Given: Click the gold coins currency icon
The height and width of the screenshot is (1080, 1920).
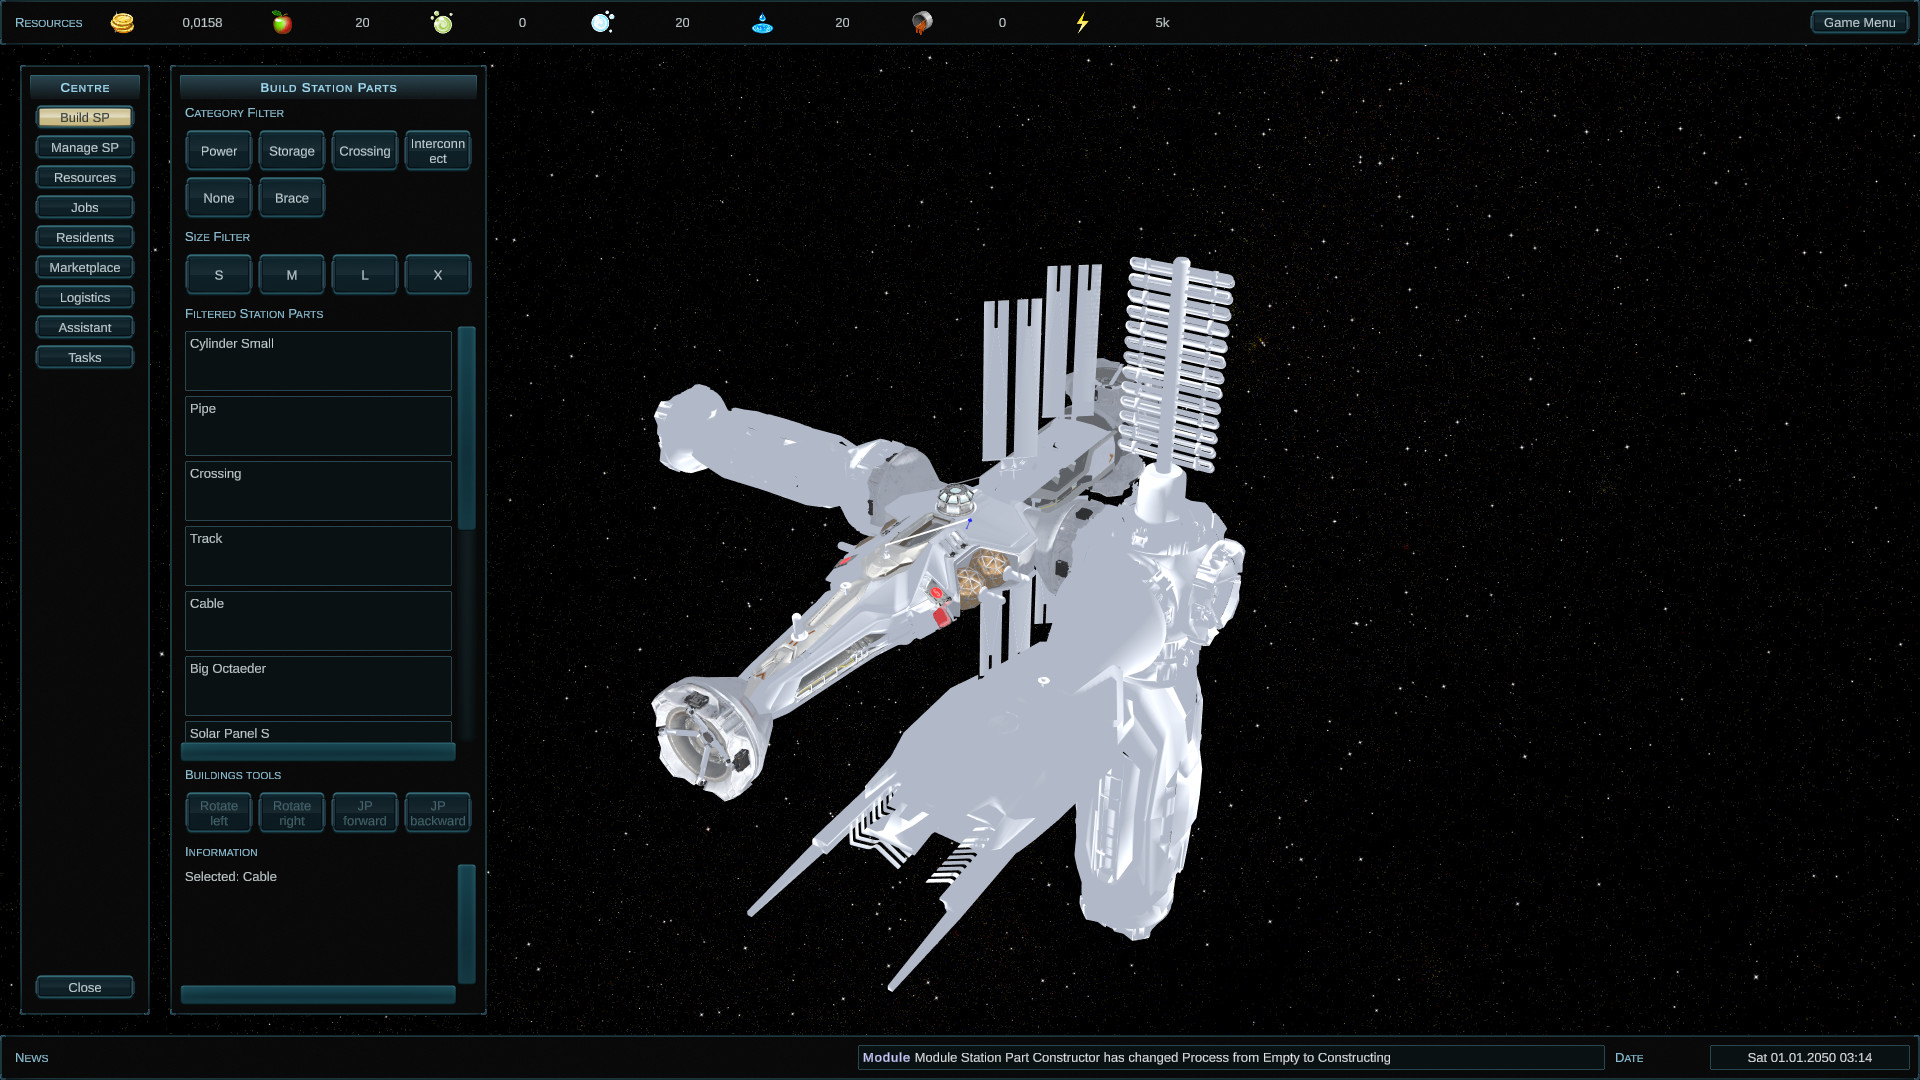Looking at the screenshot, I should (x=122, y=22).
